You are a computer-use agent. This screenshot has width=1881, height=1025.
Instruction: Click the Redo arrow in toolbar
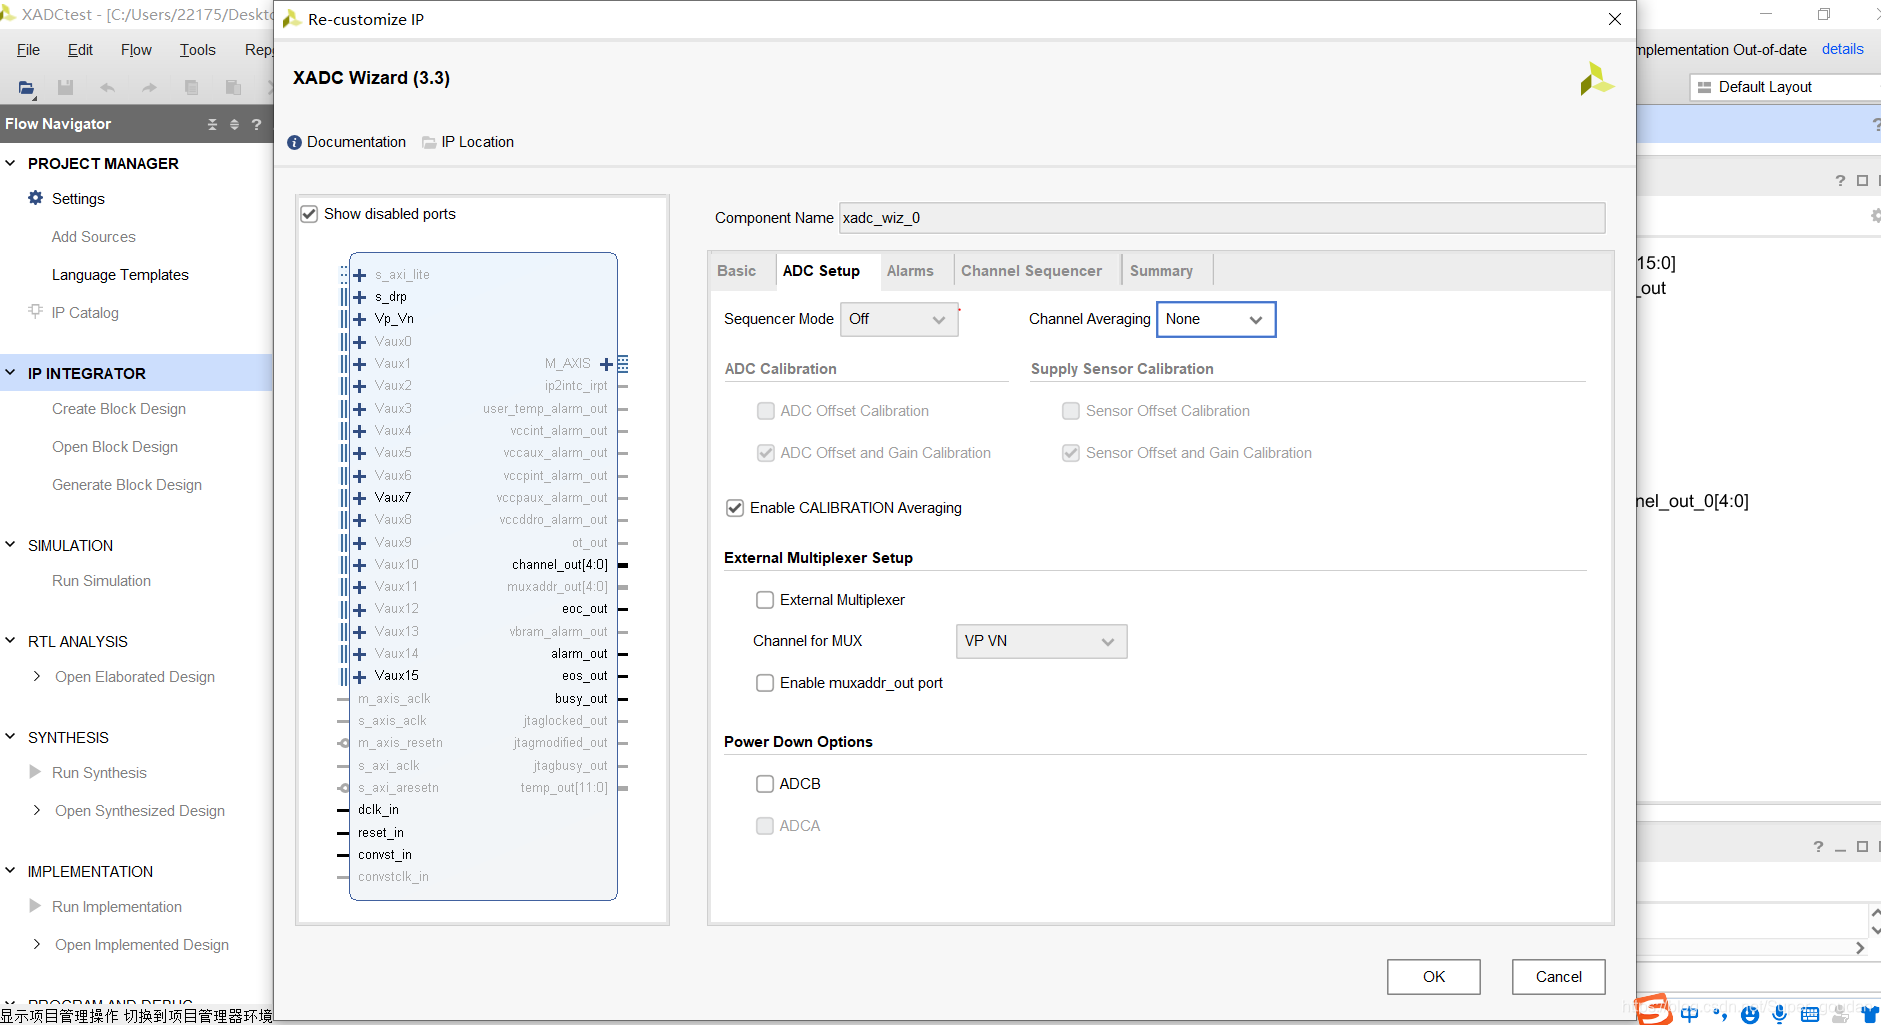(149, 88)
